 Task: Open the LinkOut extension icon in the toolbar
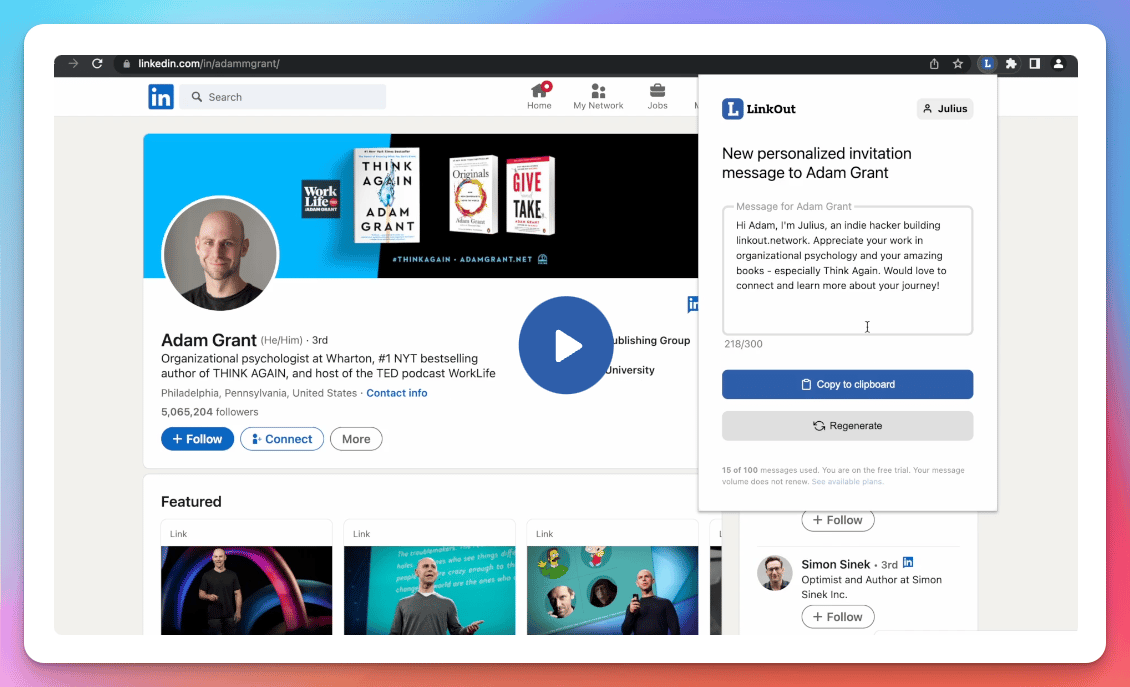click(x=987, y=63)
